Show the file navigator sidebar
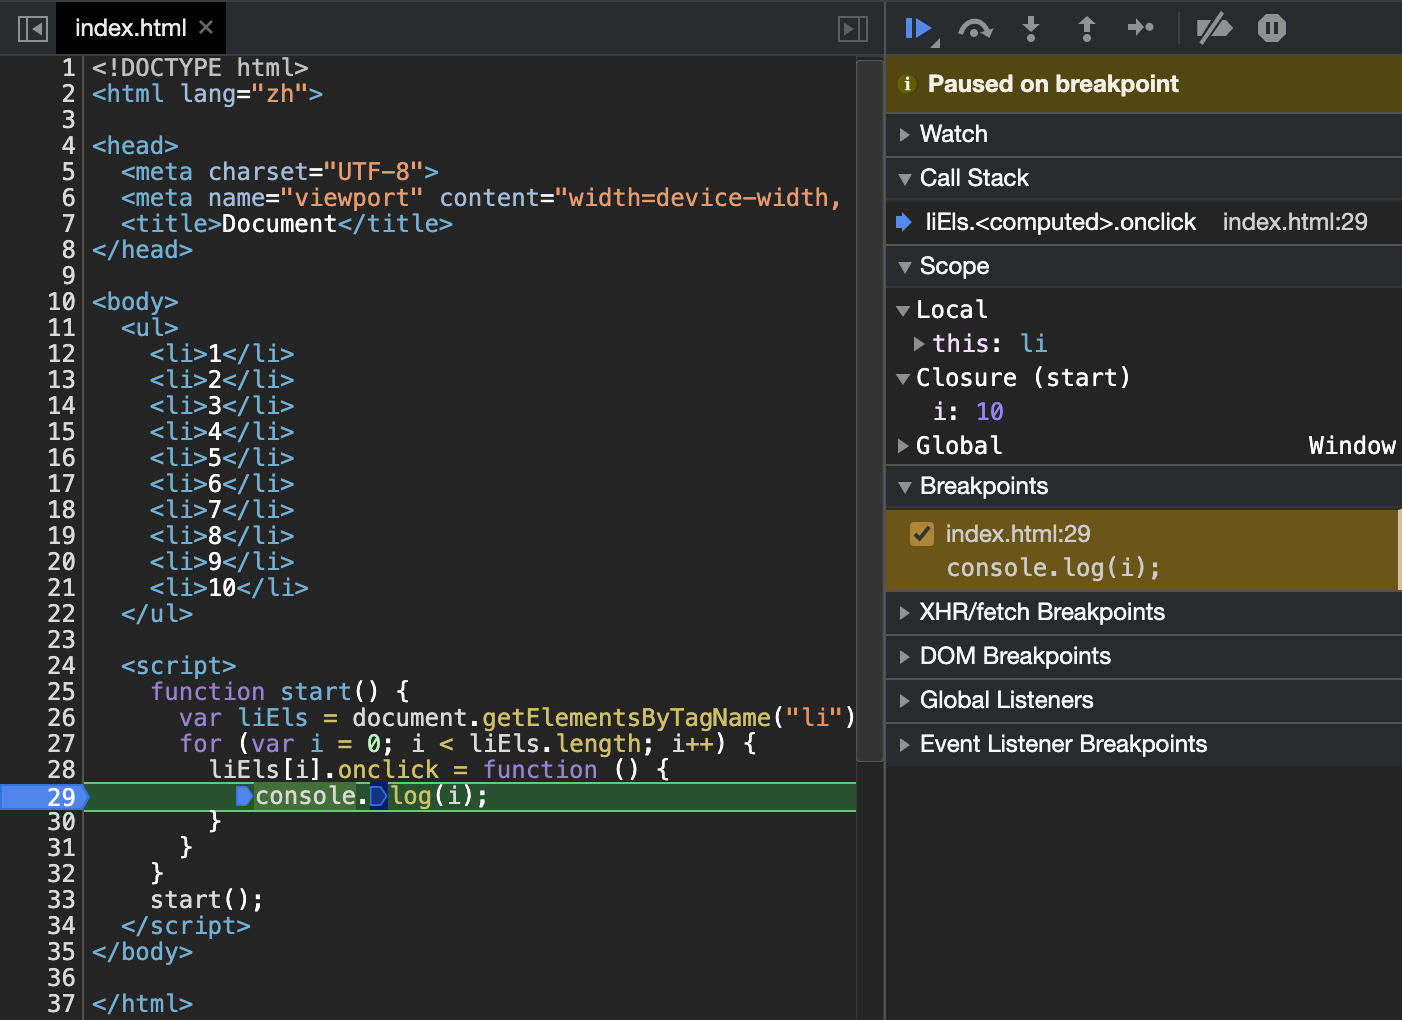Viewport: 1402px width, 1020px height. (33, 29)
